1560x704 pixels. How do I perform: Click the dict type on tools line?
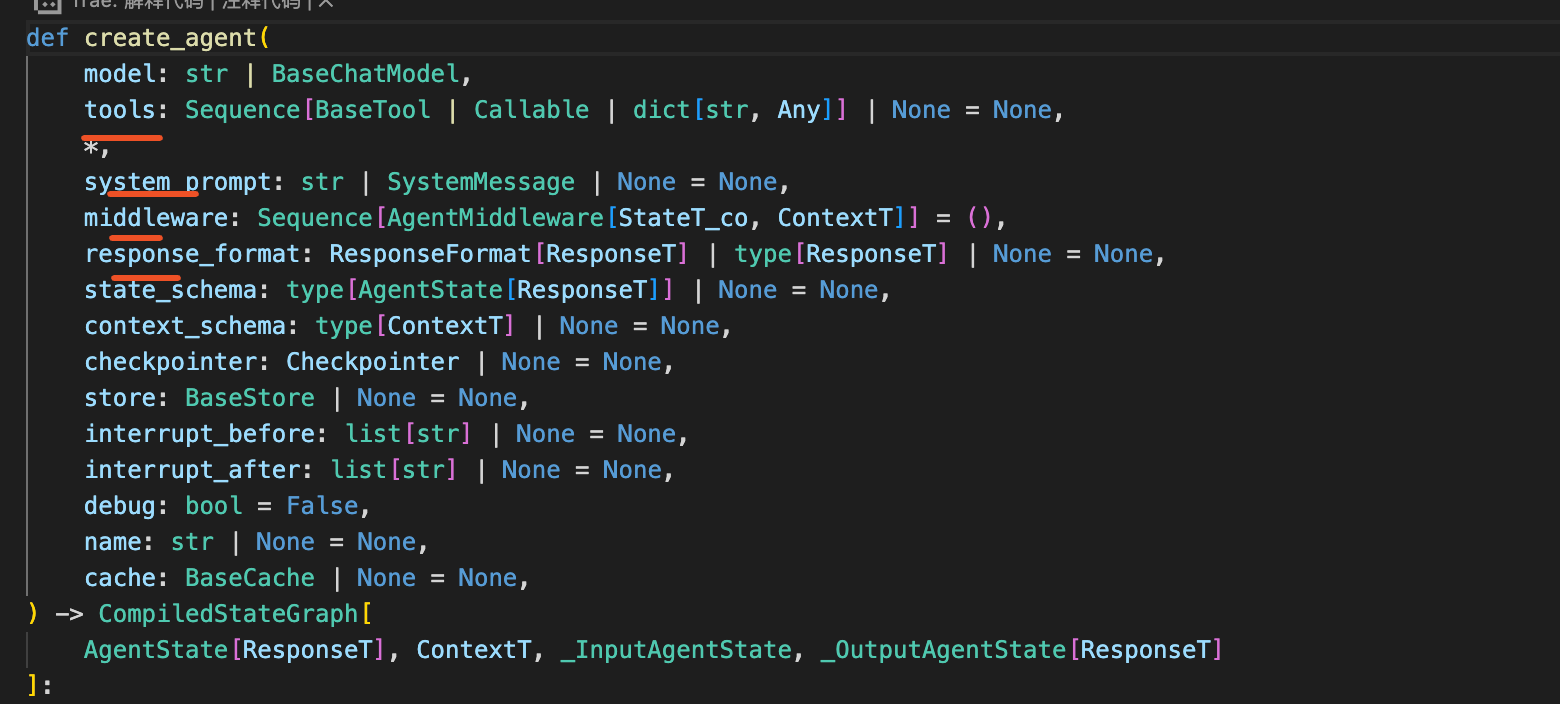[x=662, y=110]
